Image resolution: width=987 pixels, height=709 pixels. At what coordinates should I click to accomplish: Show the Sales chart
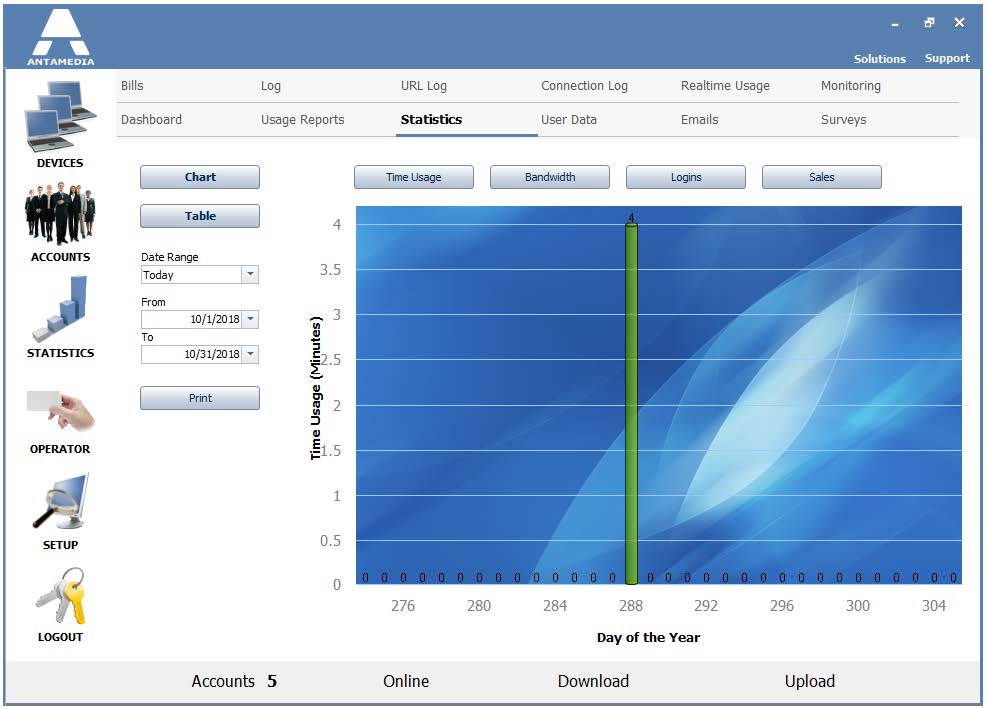(x=821, y=177)
